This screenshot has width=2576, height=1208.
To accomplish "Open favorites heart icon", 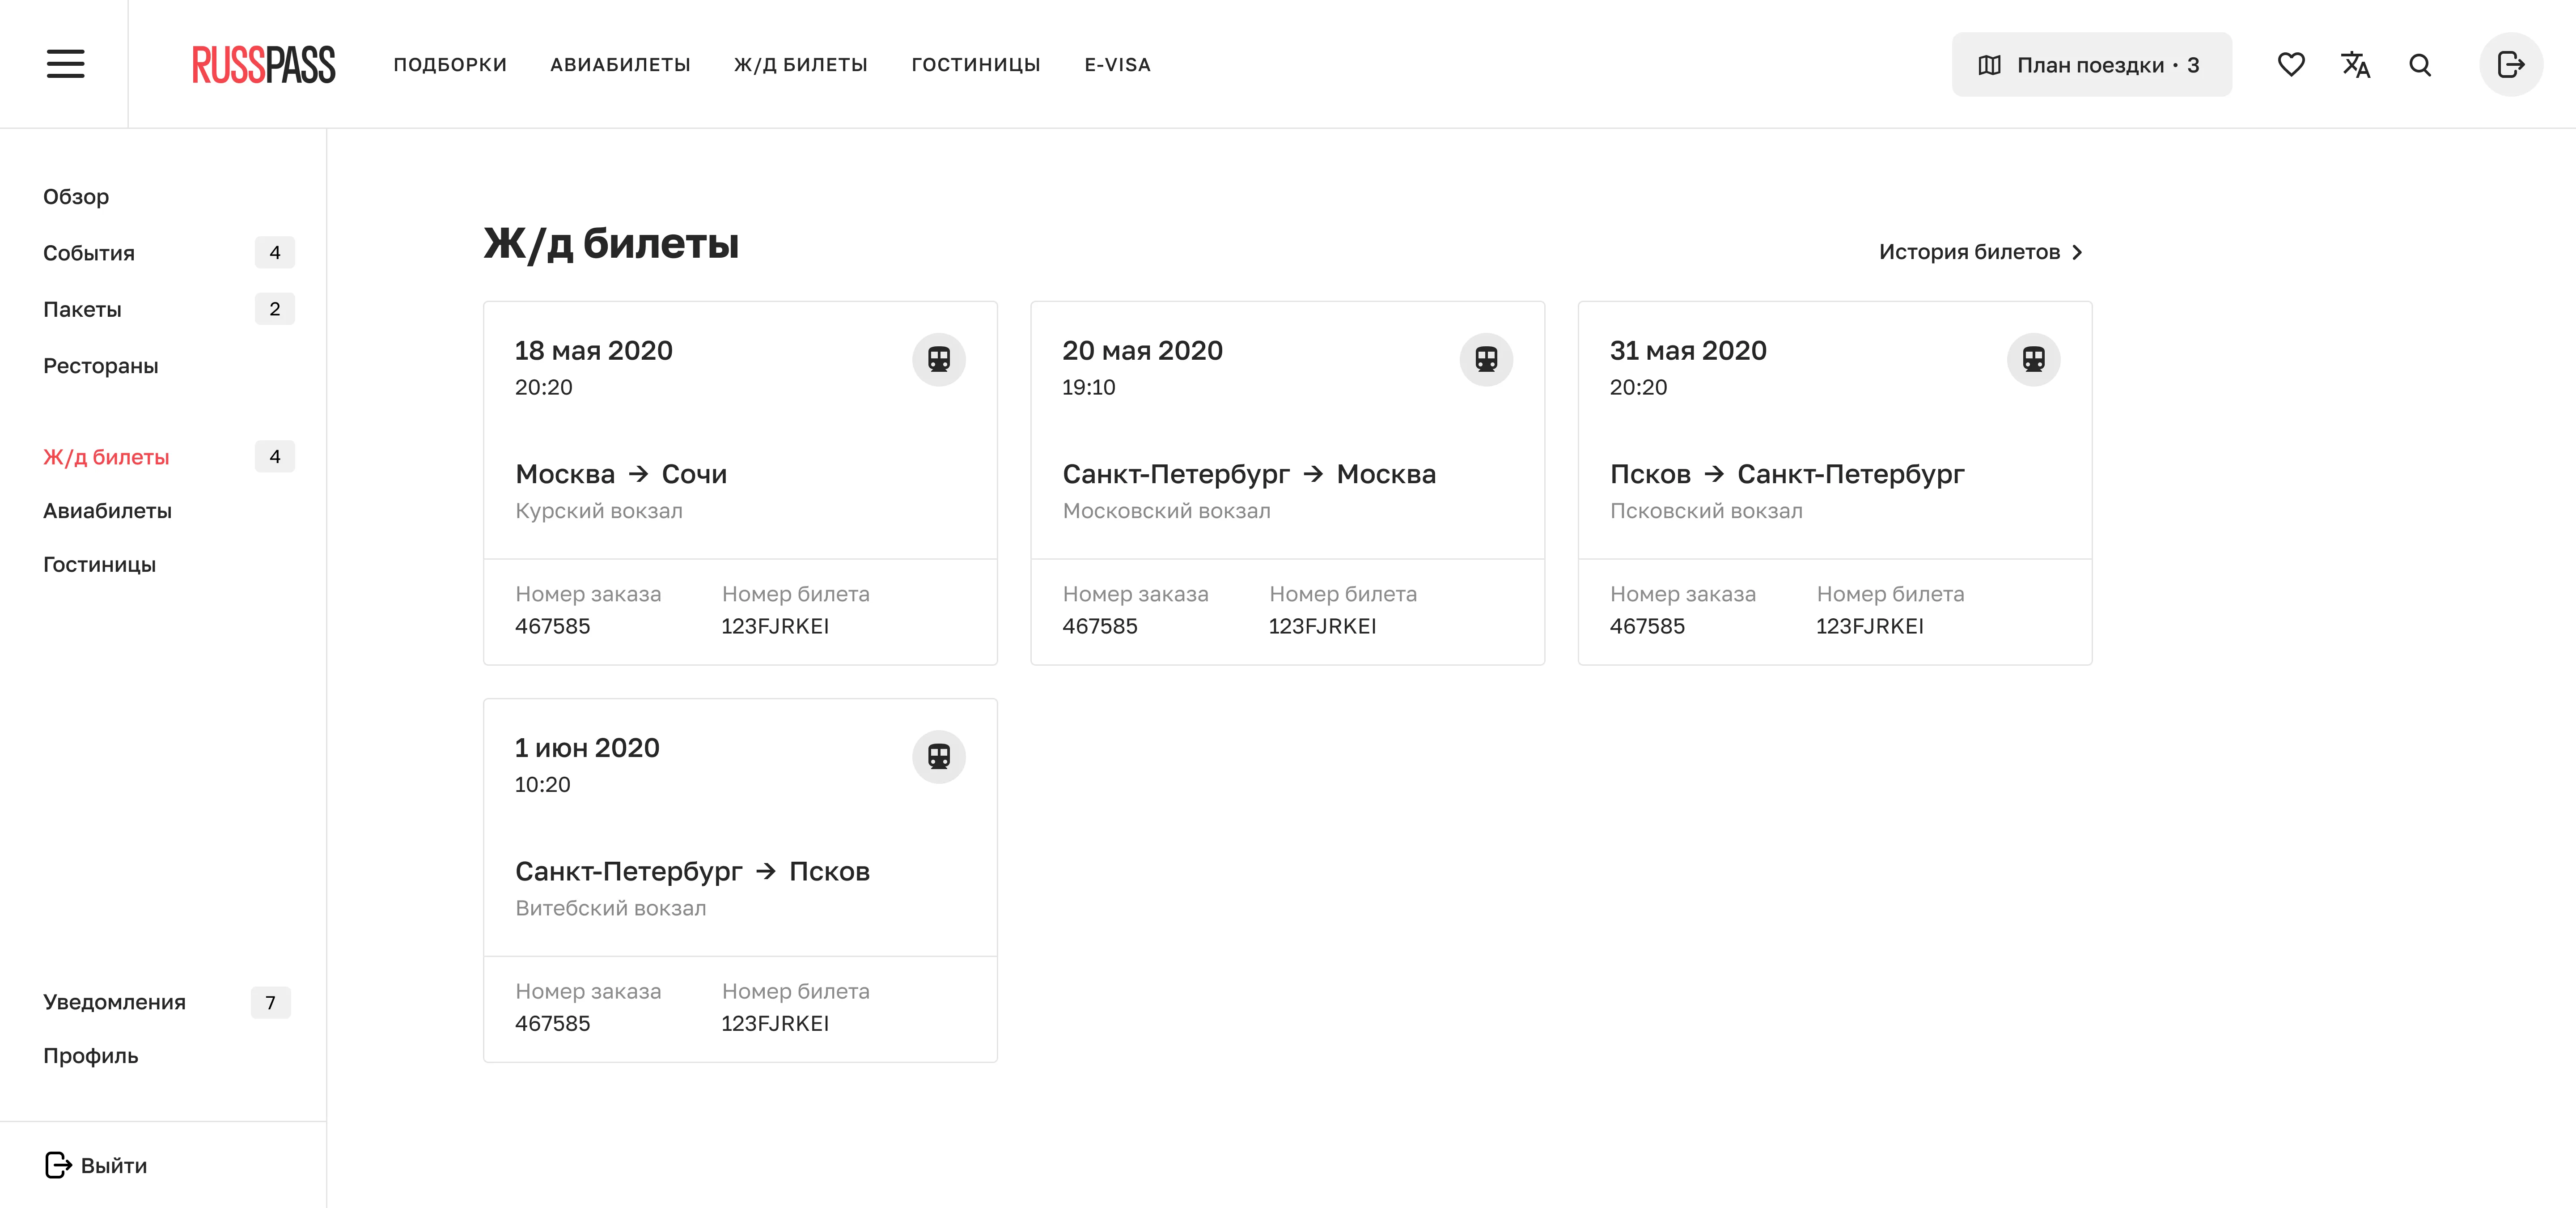I will [x=2291, y=65].
